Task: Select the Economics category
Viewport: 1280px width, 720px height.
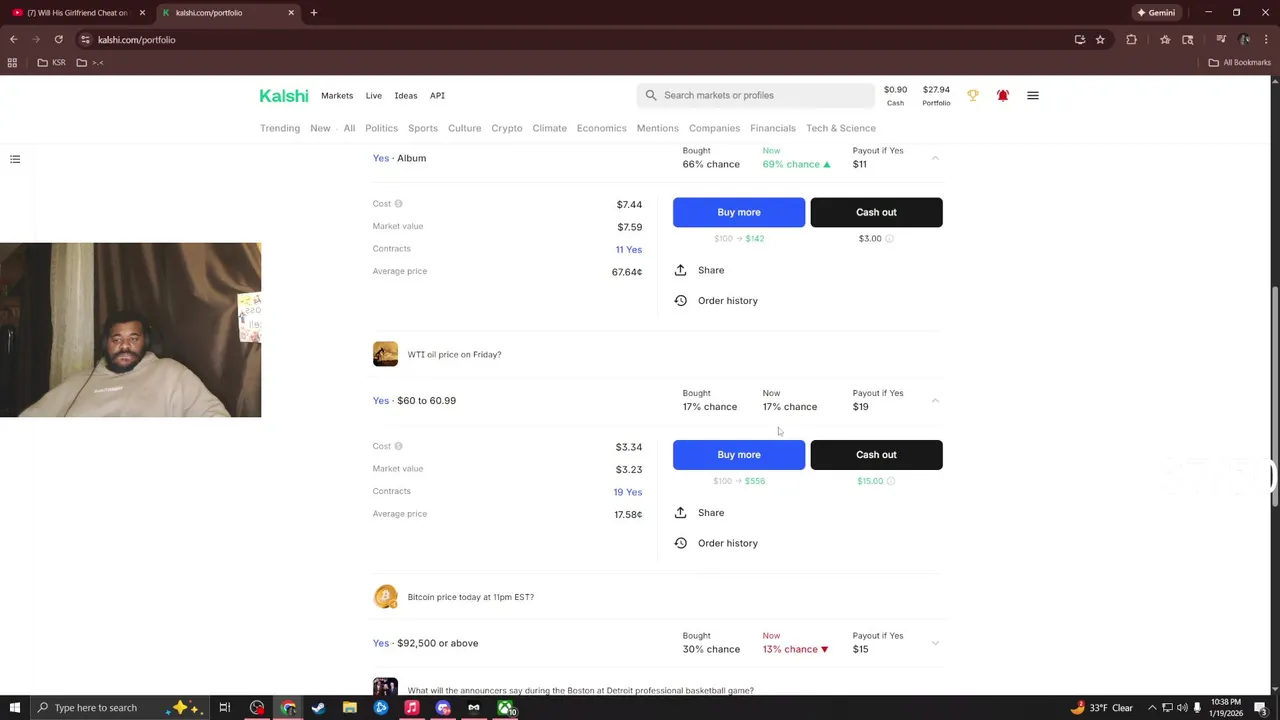Action: [601, 128]
